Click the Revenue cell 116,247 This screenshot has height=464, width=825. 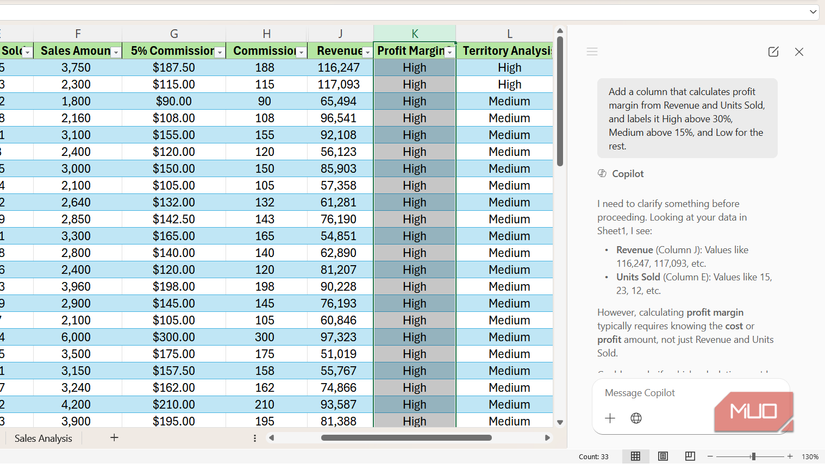point(340,67)
